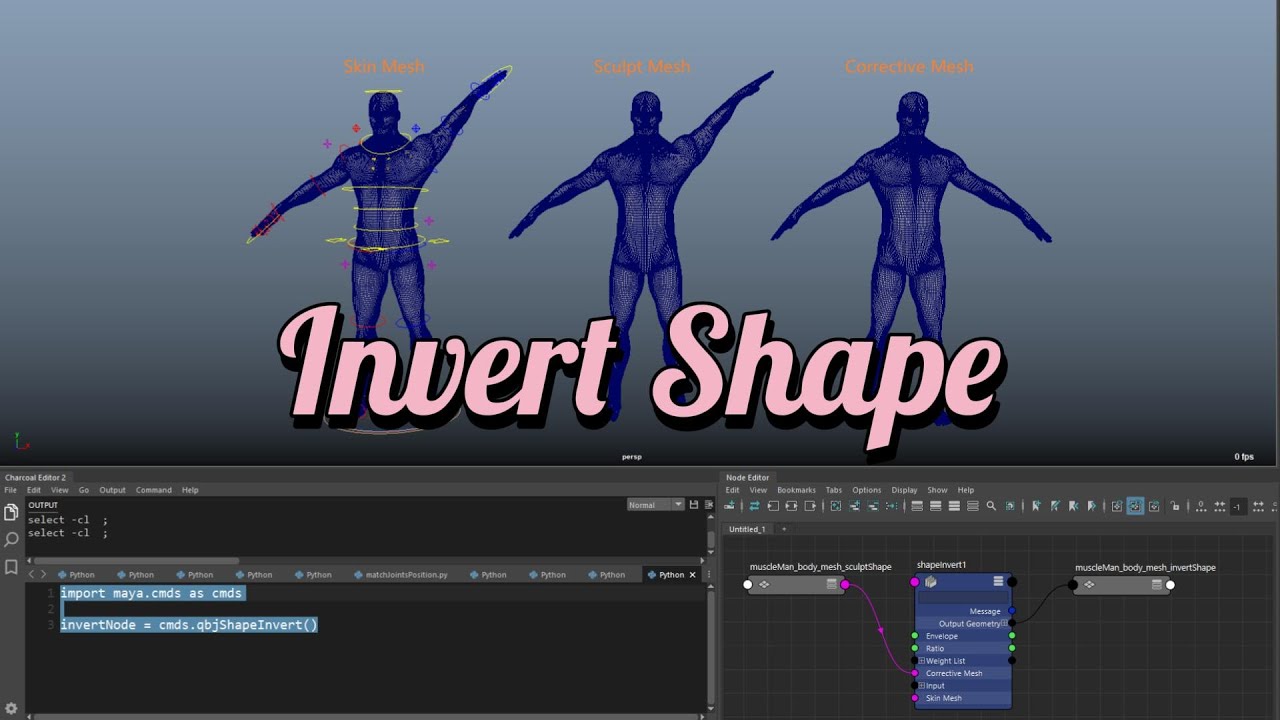Open Charcoal Editor settings gear
The height and width of the screenshot is (720, 1280).
[11, 708]
